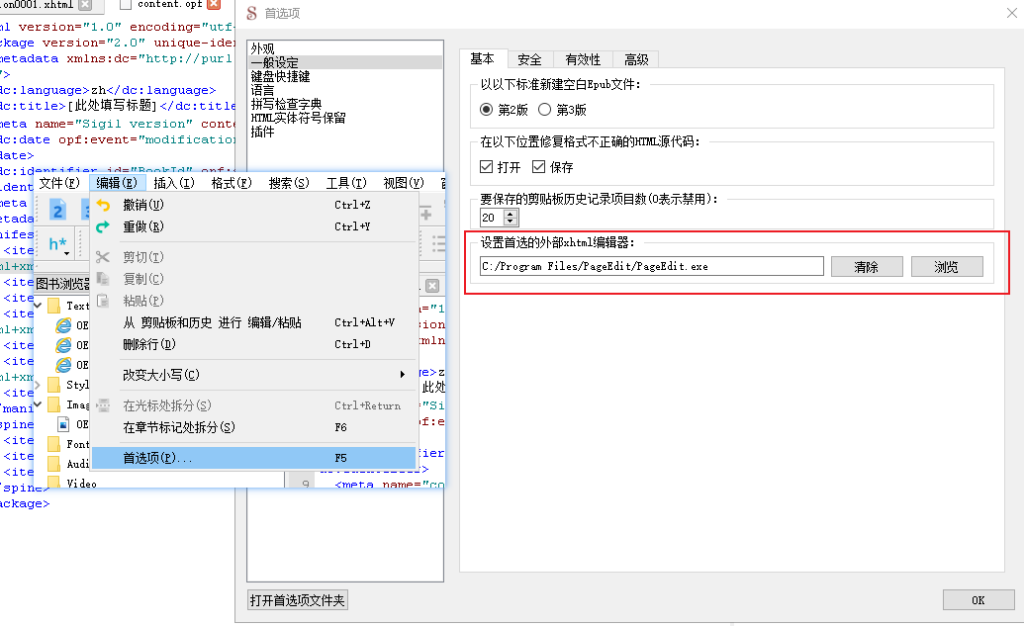Click the copy icon beside 复制(C)
This screenshot has width=1024, height=626.
click(x=103, y=279)
